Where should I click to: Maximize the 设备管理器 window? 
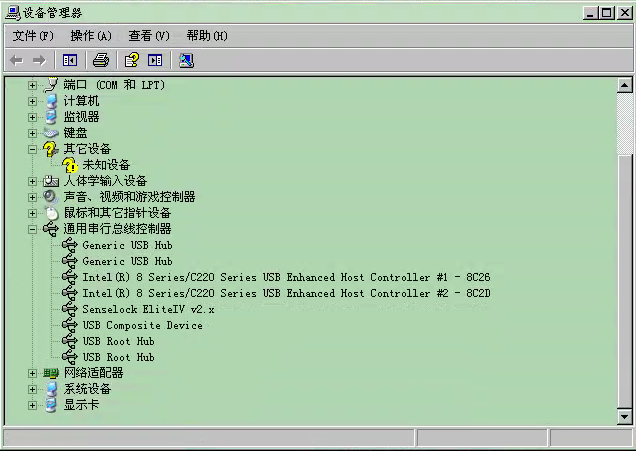(x=607, y=13)
